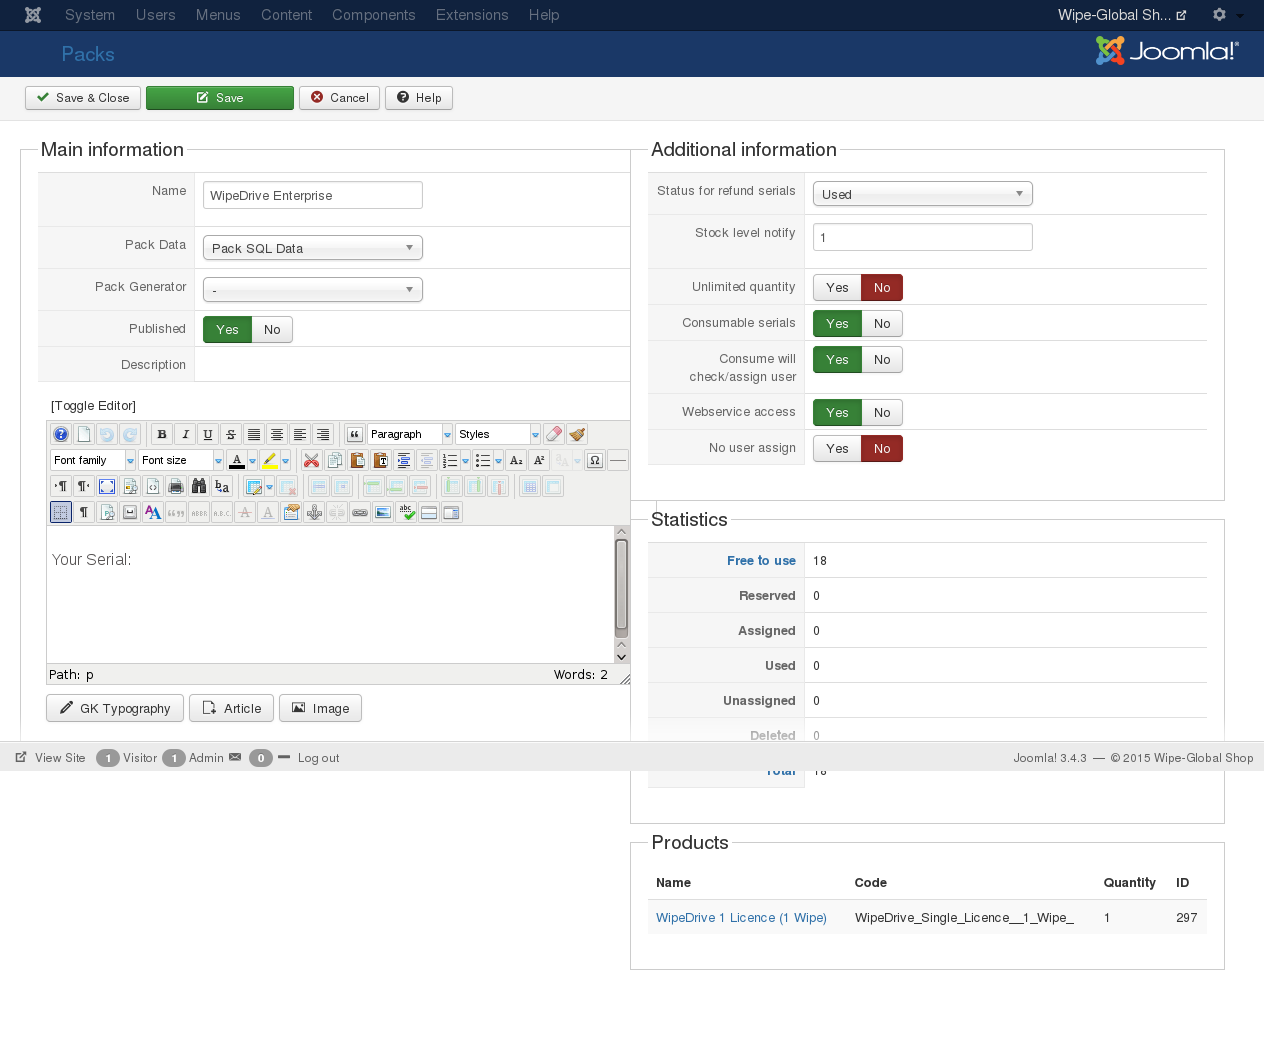Pick the yellow highlight color swatch
Screen dimensions: 1264x1038
[x=270, y=460]
